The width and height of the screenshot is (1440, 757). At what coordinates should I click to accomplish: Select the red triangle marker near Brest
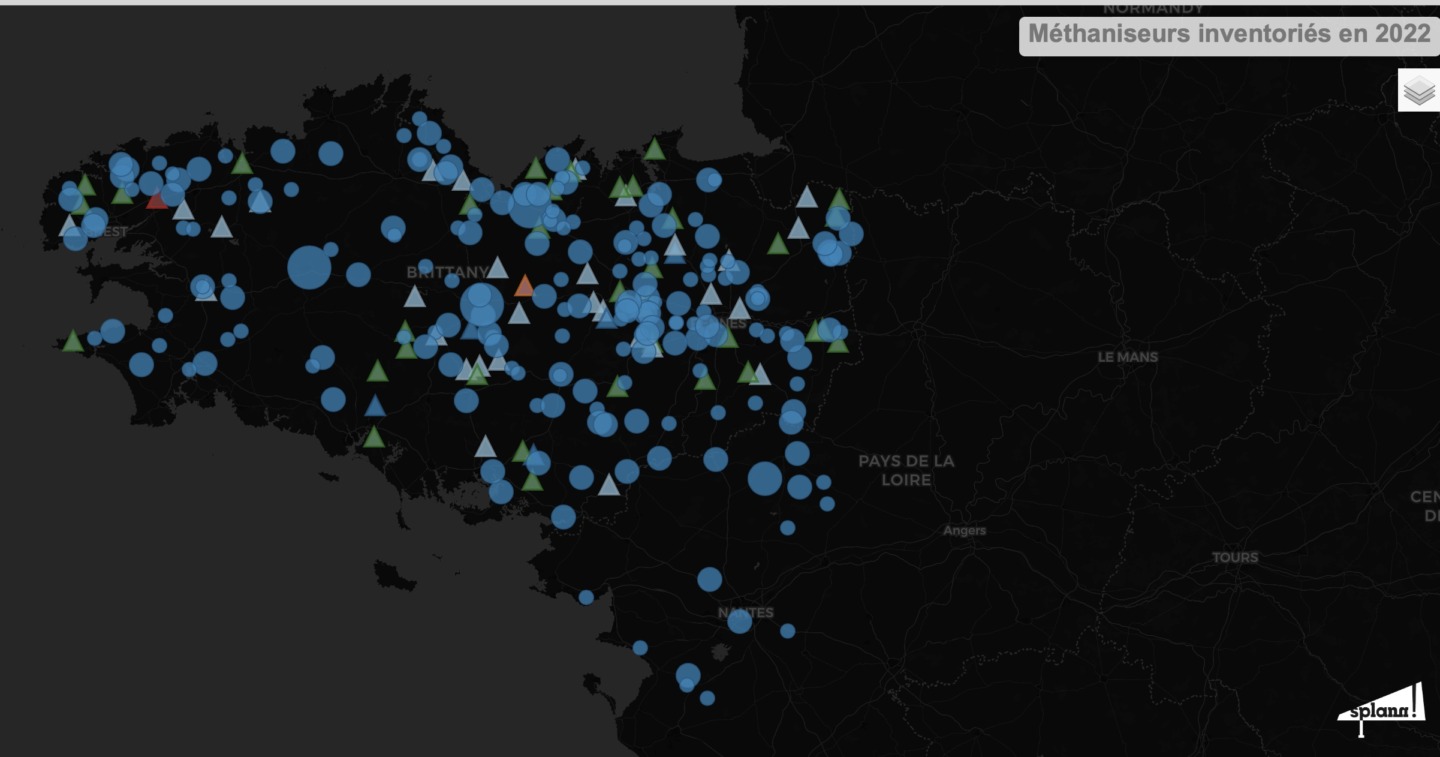click(x=157, y=200)
